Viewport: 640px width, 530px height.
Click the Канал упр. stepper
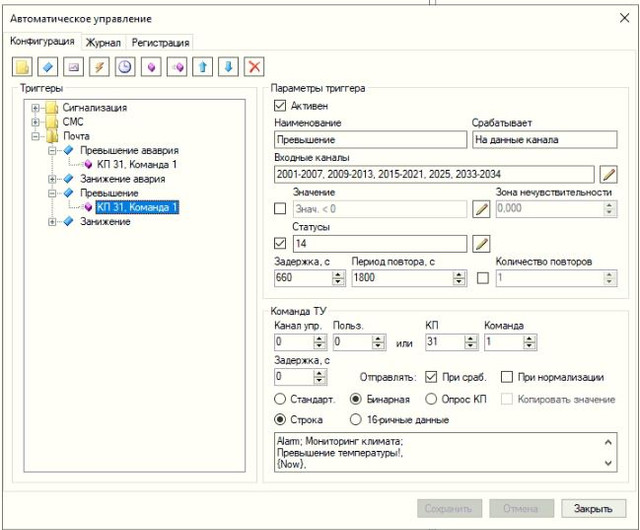300,342
